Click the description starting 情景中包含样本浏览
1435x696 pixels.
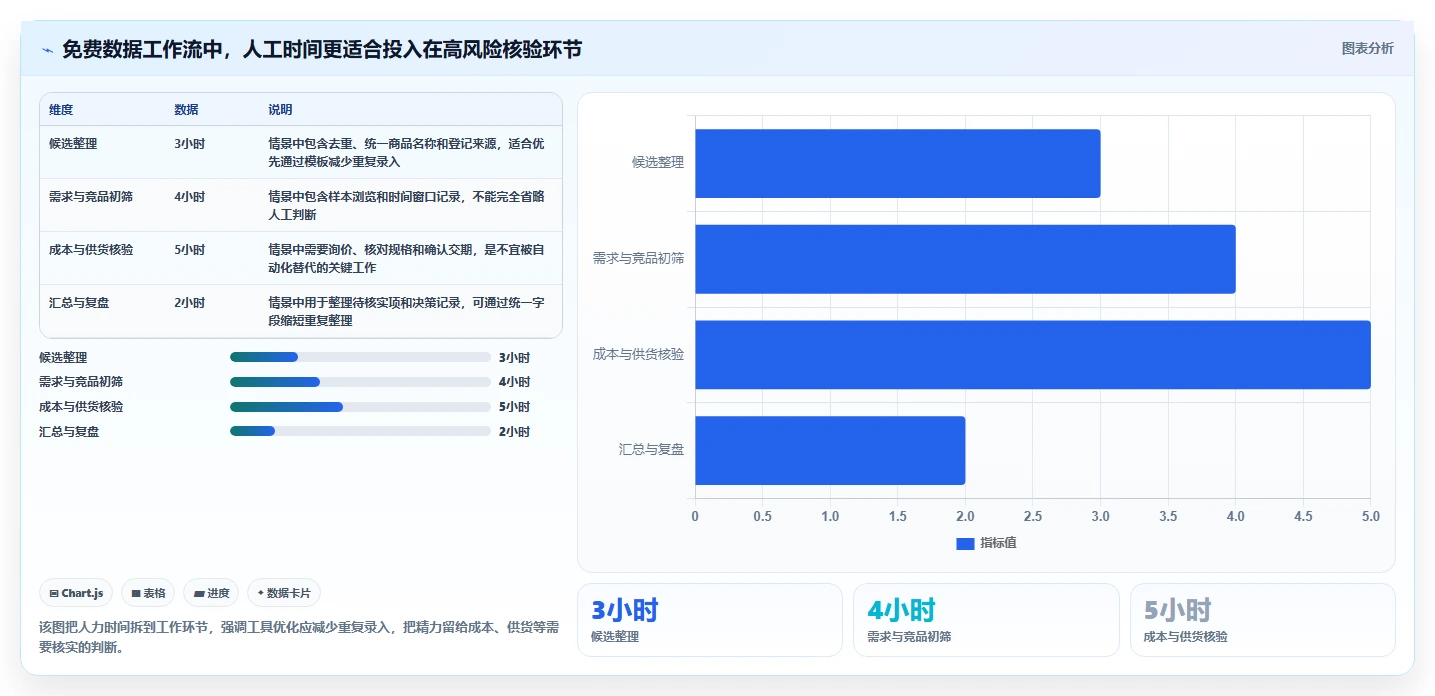click(x=407, y=205)
